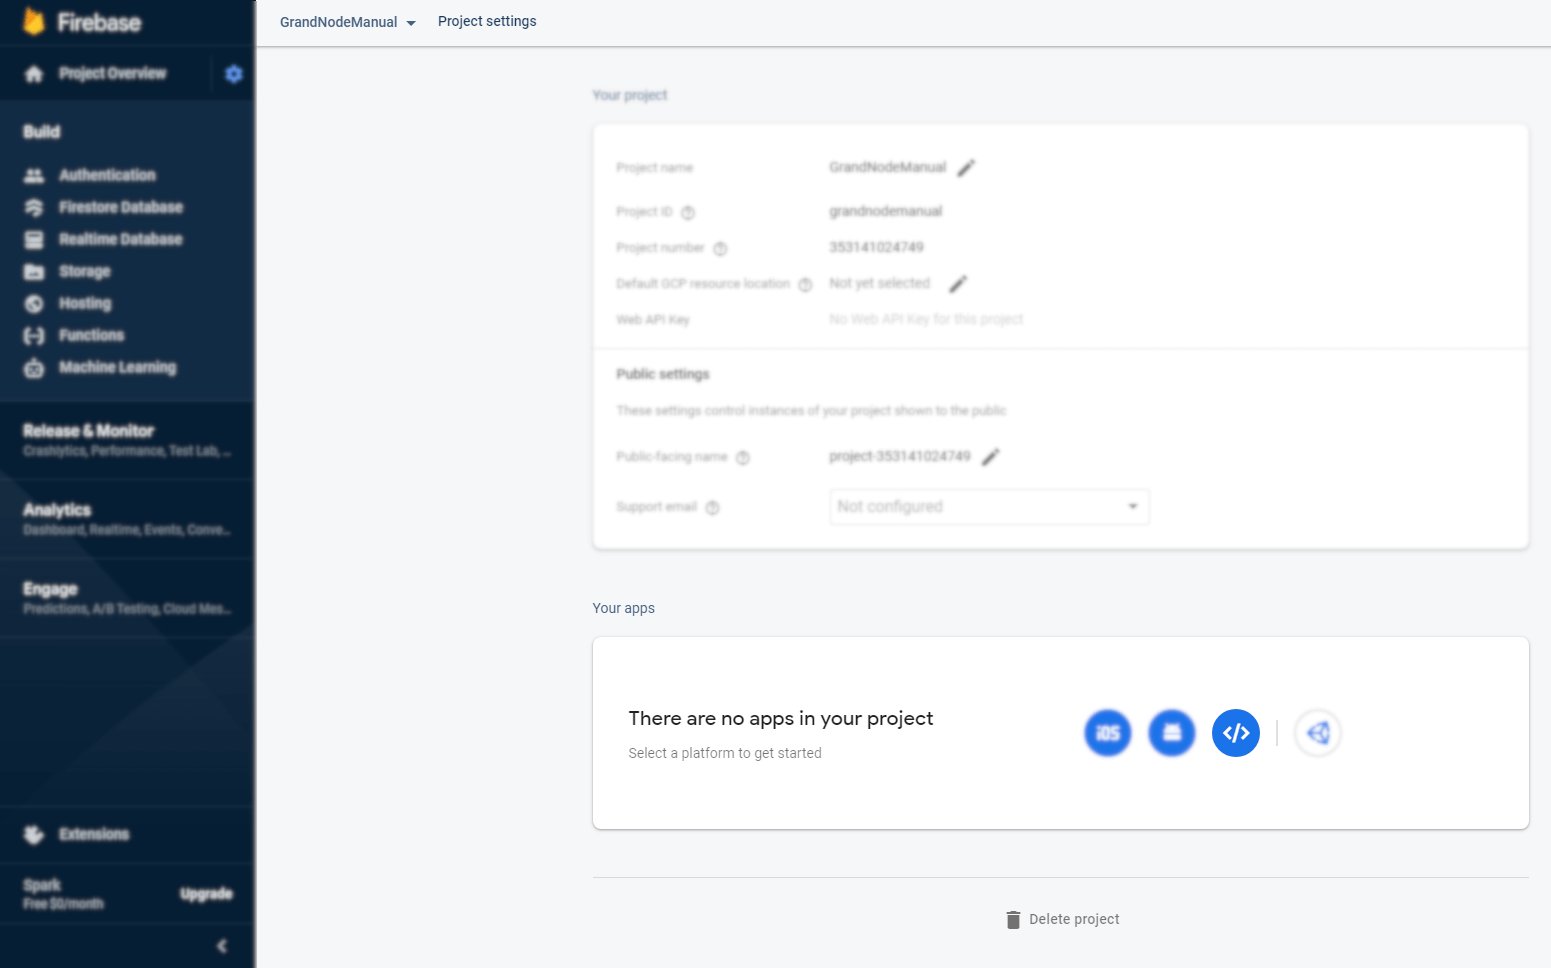This screenshot has height=968, width=1551.
Task: Show help for Public-facing name
Action: [743, 457]
